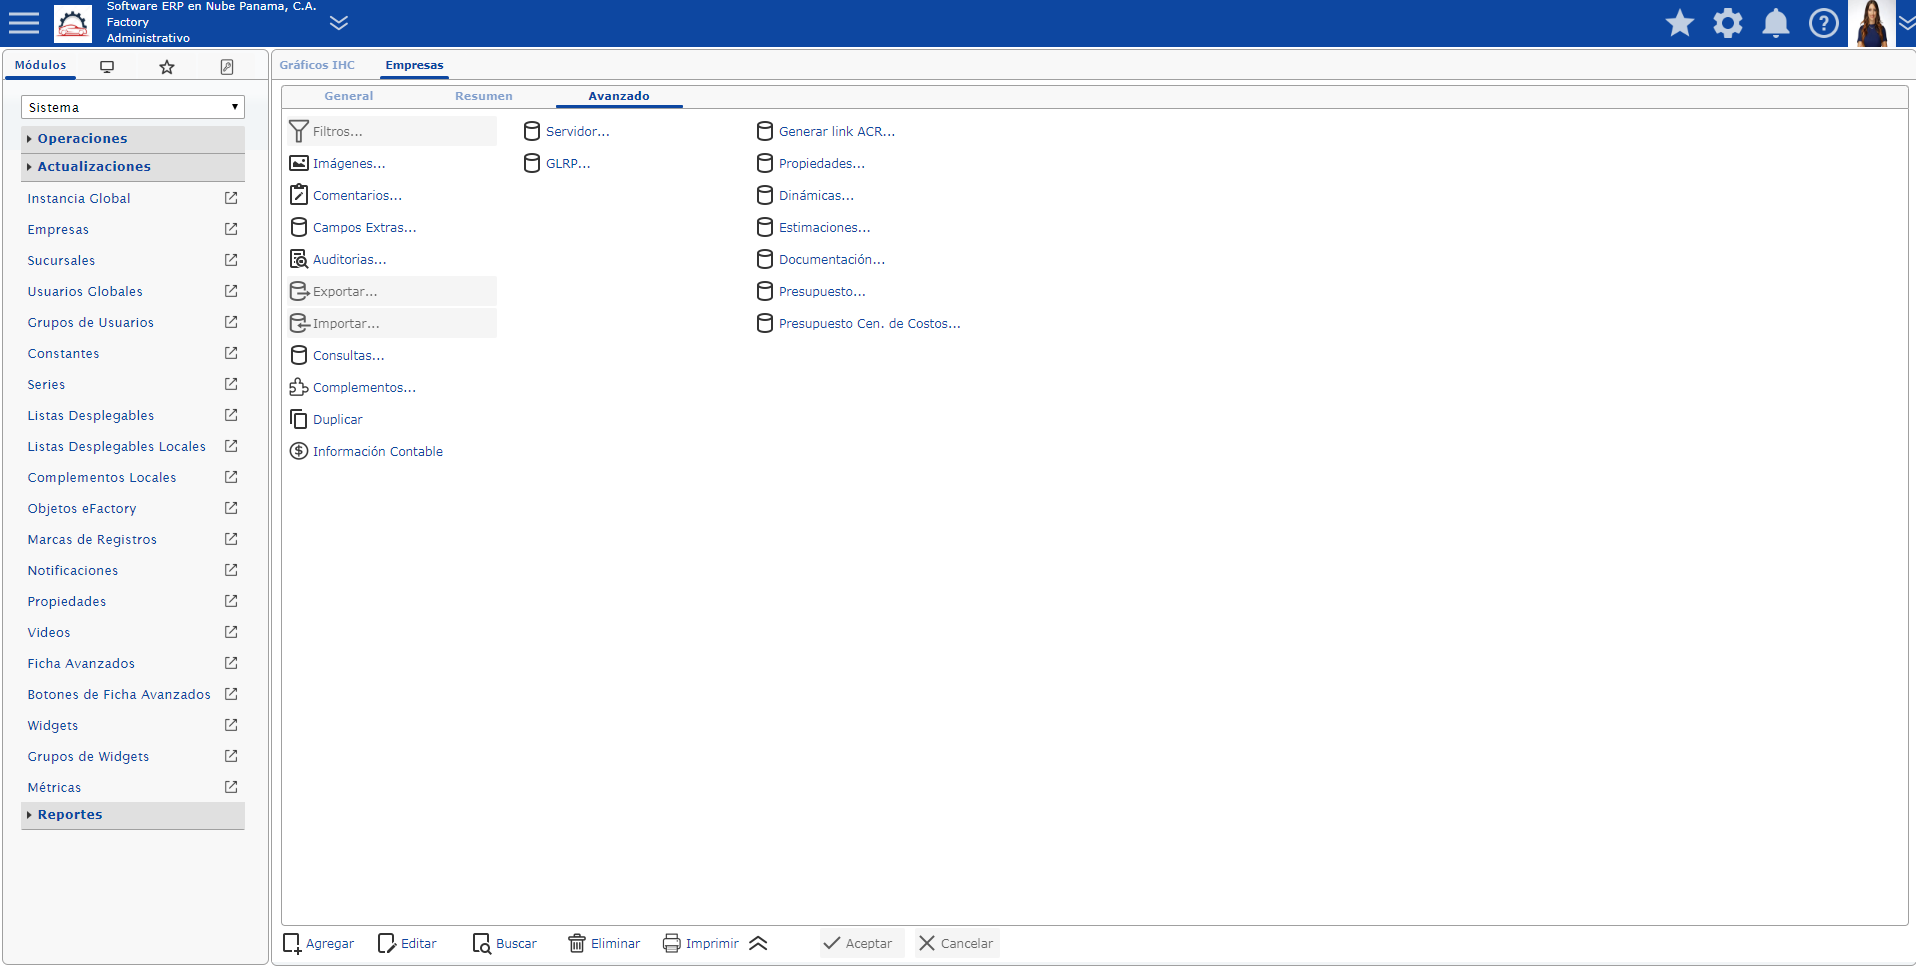The image size is (1916, 968).
Task: Open Notificaciones popout icon
Action: tap(231, 570)
